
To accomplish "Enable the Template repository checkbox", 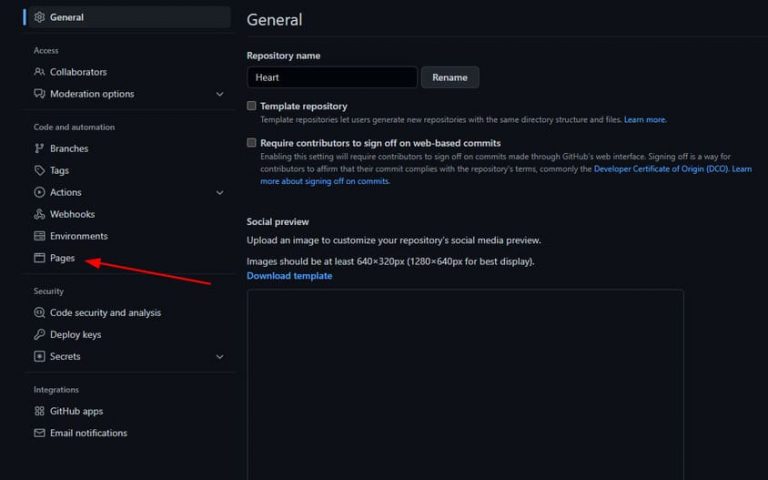I will 252,106.
